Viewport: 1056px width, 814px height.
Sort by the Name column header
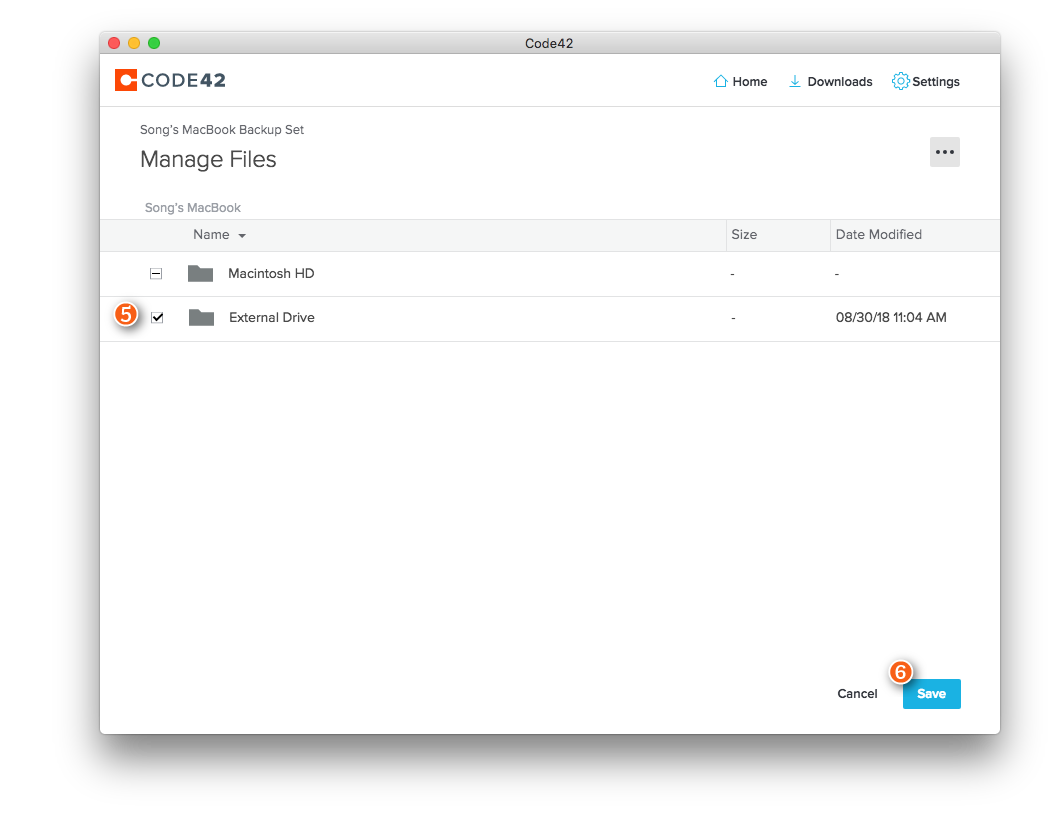click(211, 234)
